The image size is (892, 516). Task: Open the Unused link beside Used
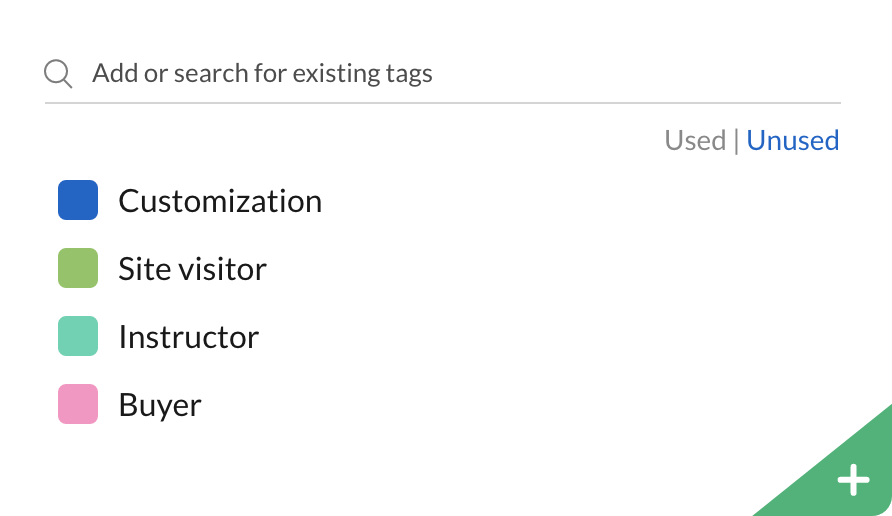pyautogui.click(x=792, y=141)
